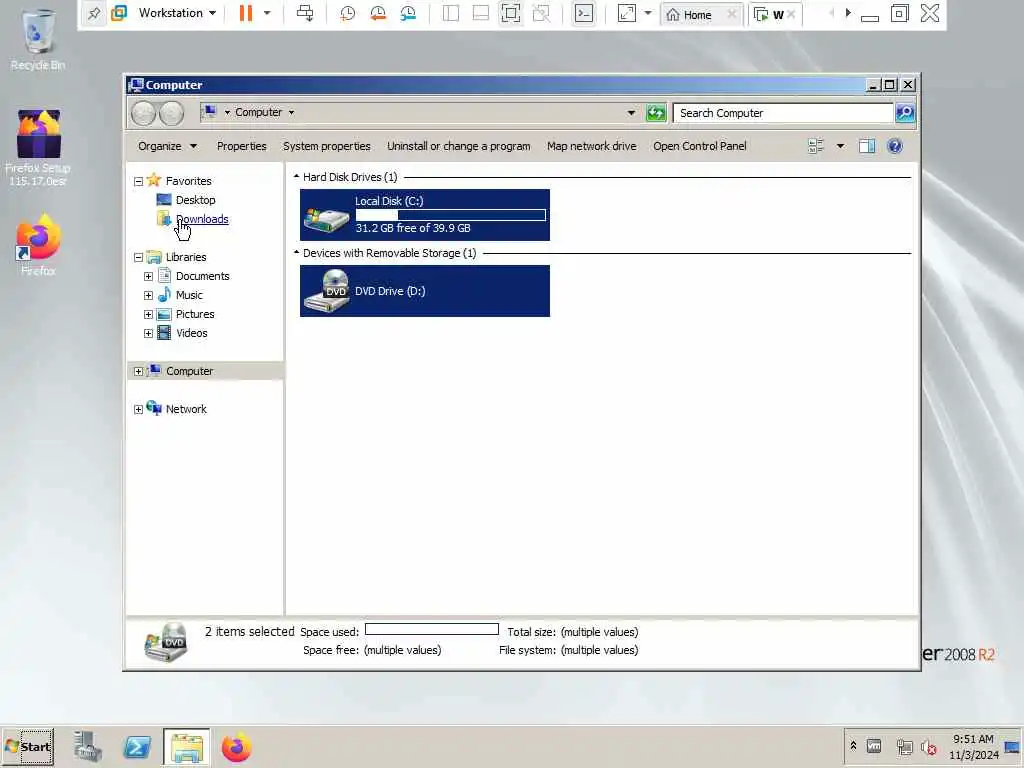Image resolution: width=1024 pixels, height=768 pixels.
Task: Revert the VM to the last snapshot
Action: click(x=377, y=13)
